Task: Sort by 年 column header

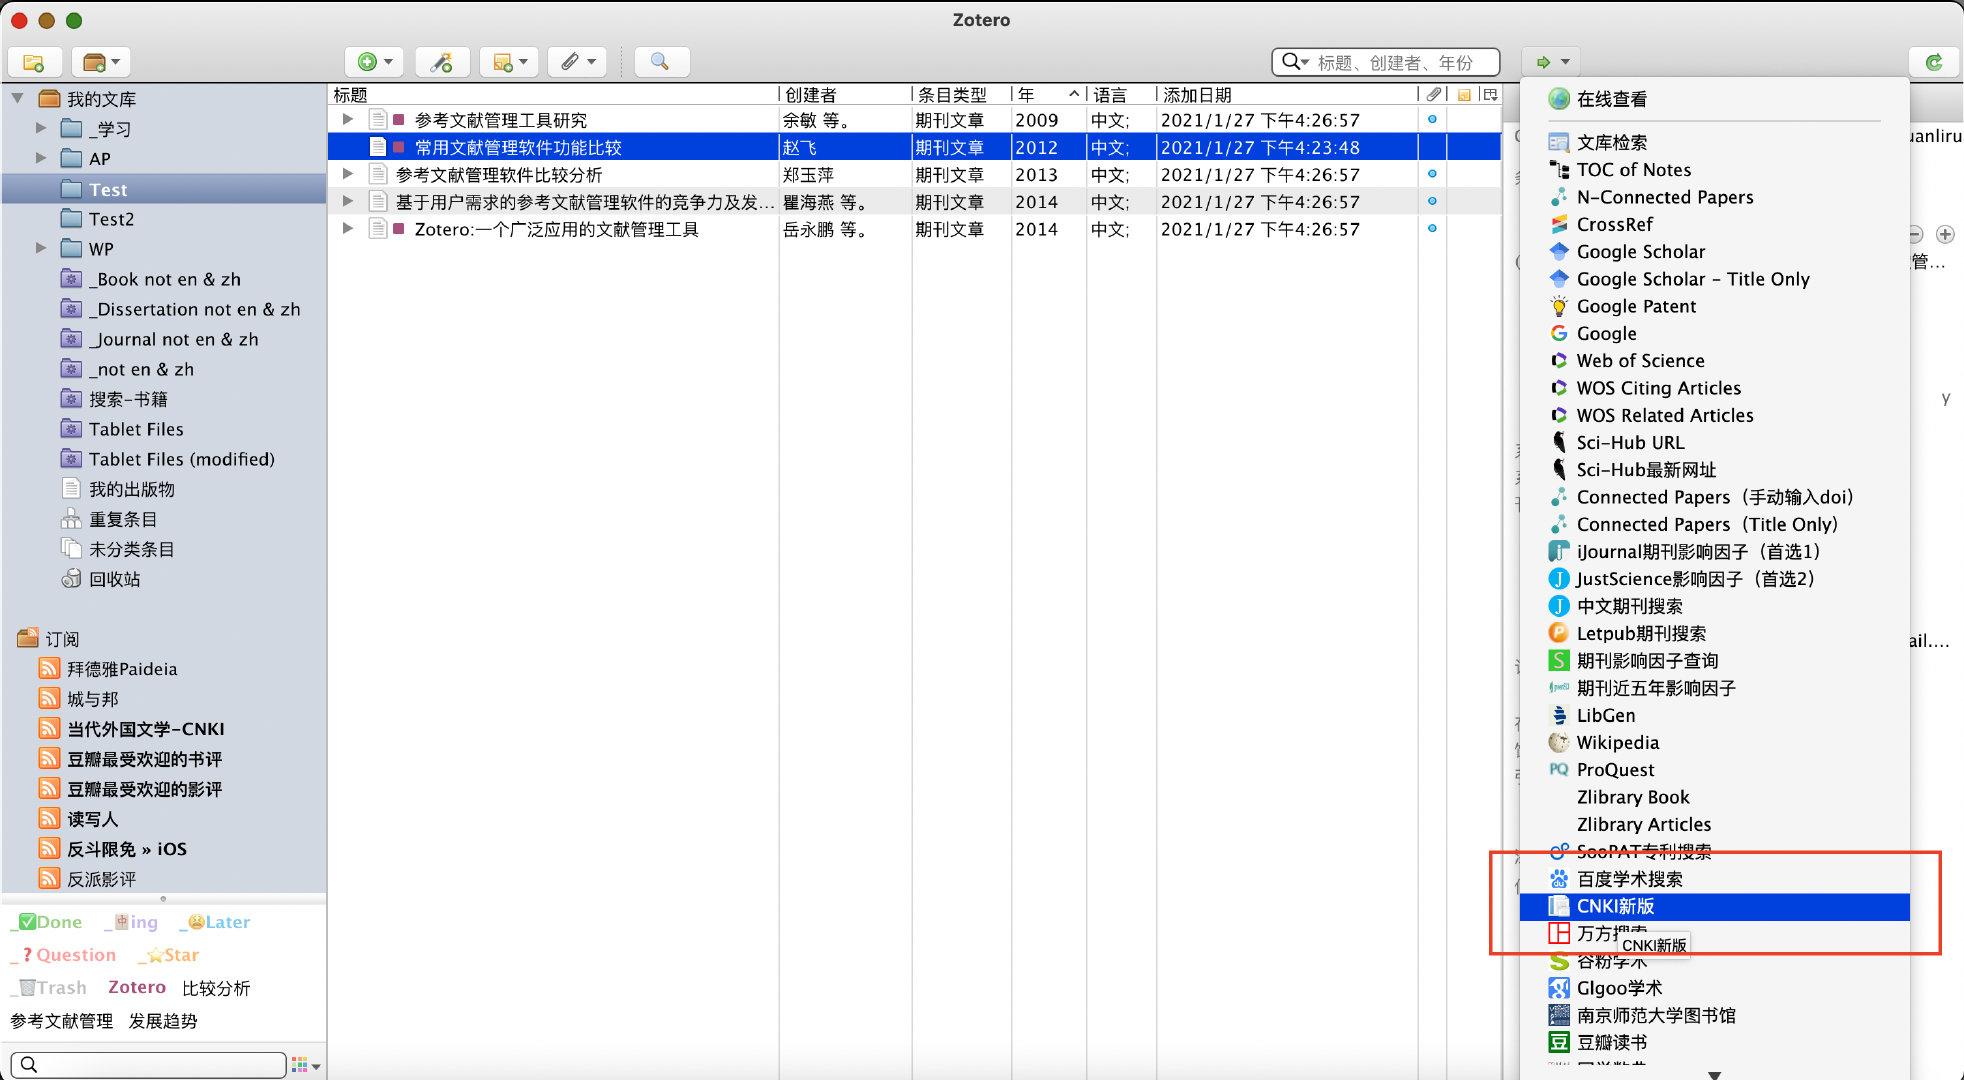Action: 1049,94
